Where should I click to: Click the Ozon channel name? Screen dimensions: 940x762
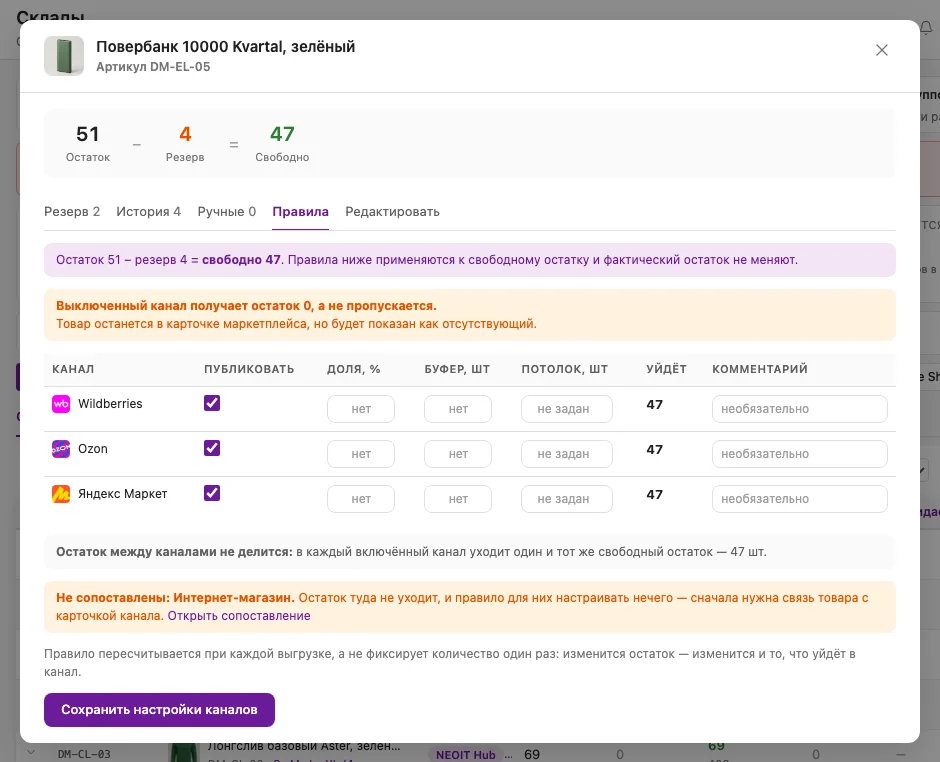click(x=93, y=449)
